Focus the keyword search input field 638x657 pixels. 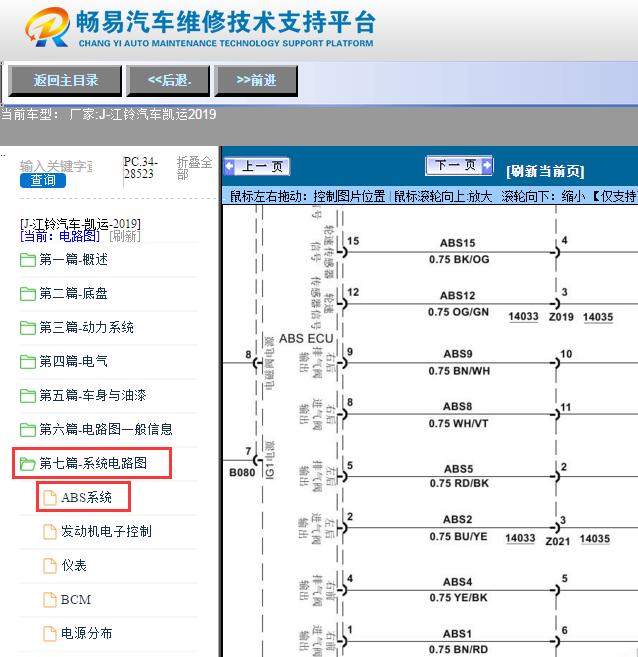coord(56,166)
